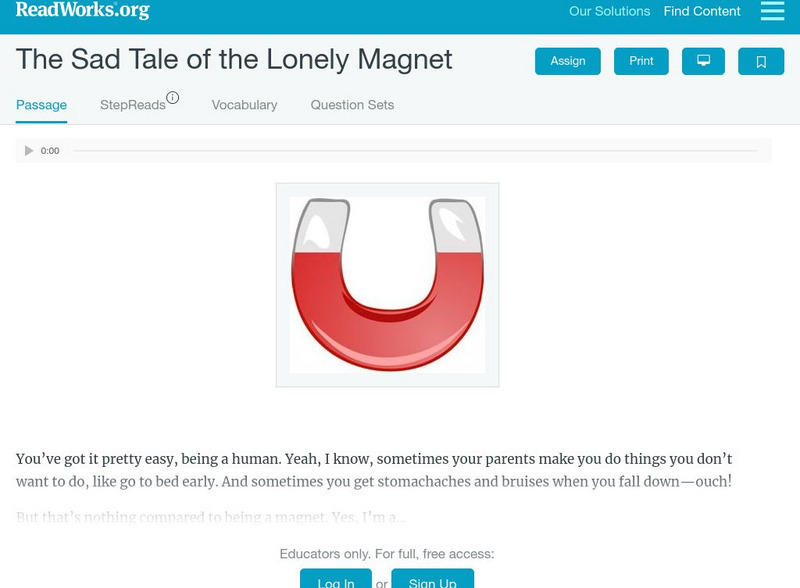Click the Find Content link
This screenshot has height=588, width=800.
coord(702,11)
